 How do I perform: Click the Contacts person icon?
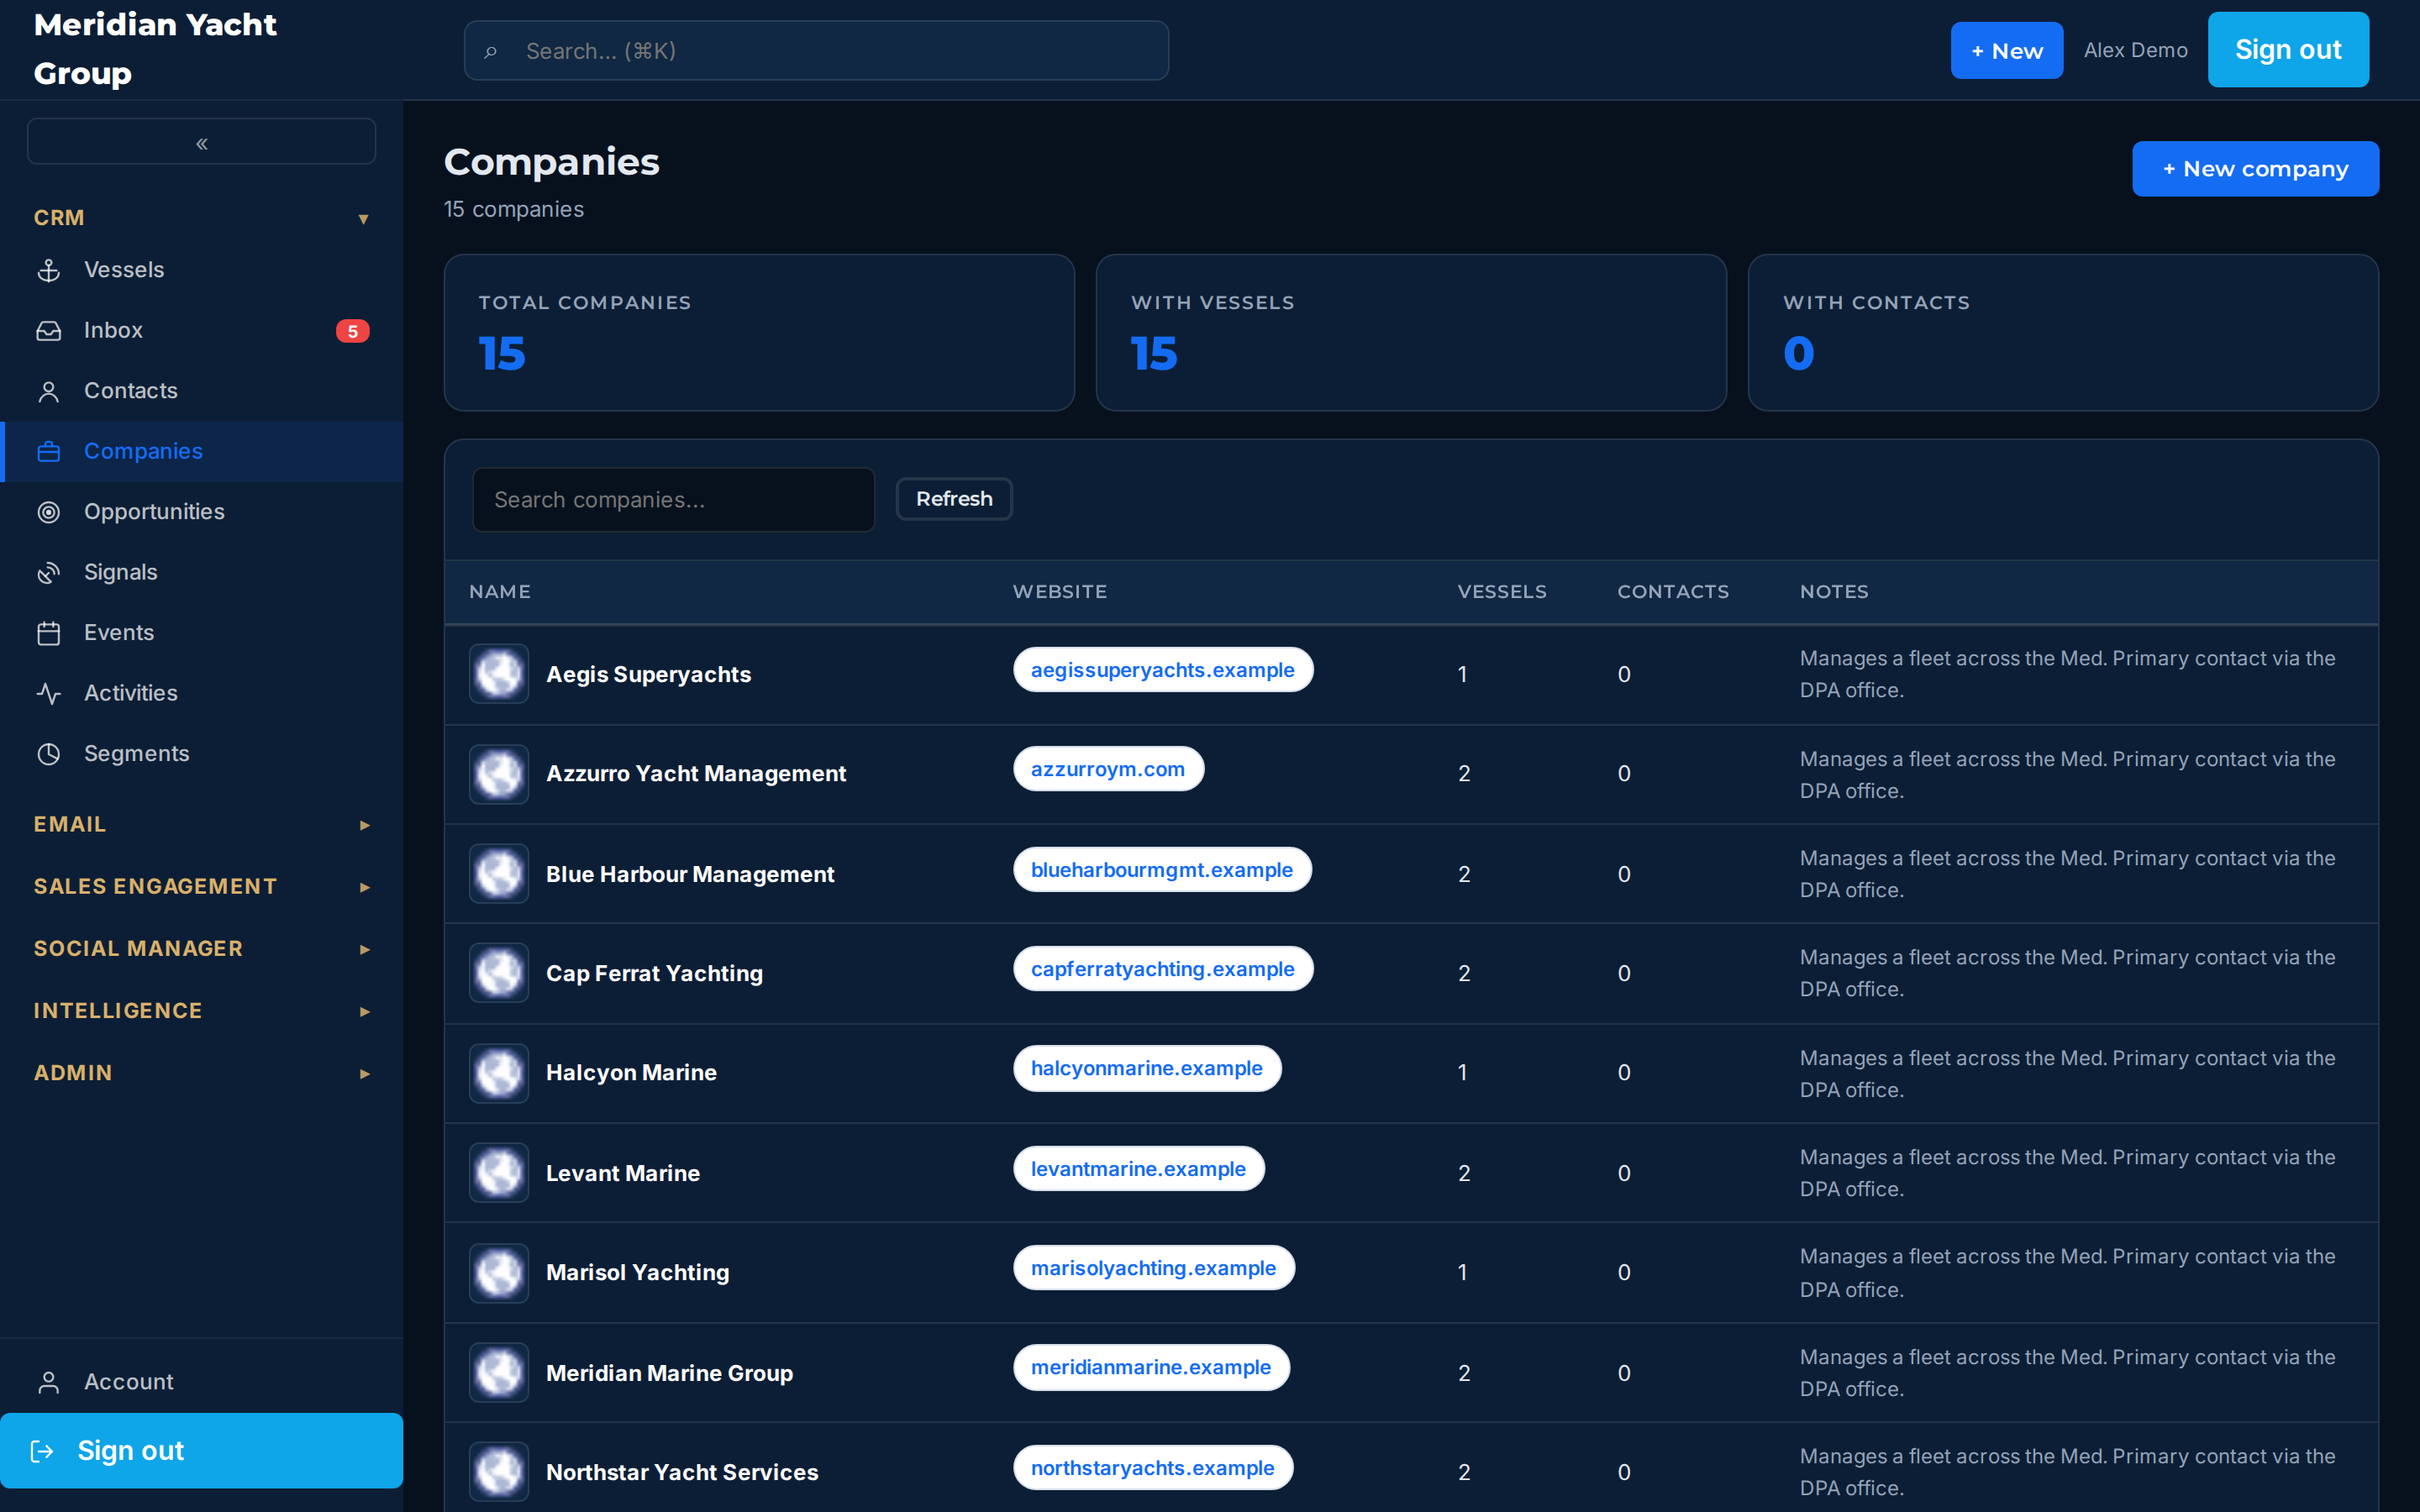point(49,391)
